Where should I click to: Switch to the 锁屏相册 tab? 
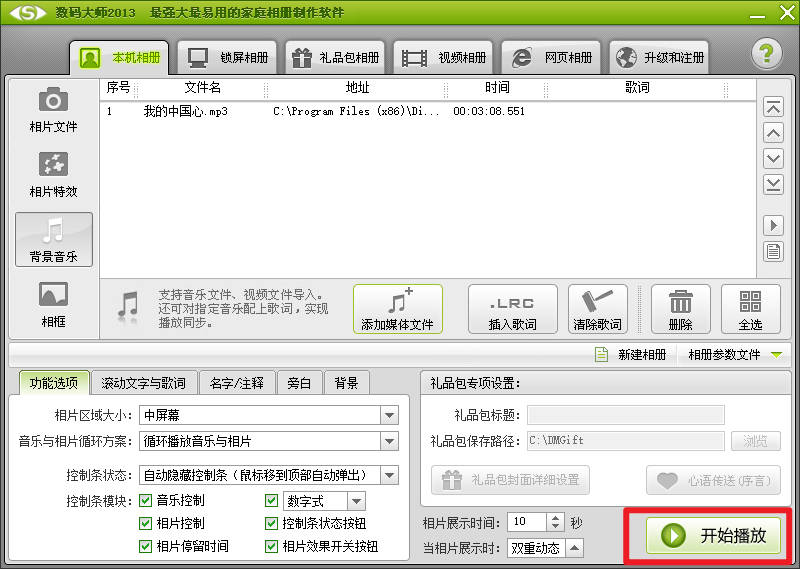click(x=227, y=58)
